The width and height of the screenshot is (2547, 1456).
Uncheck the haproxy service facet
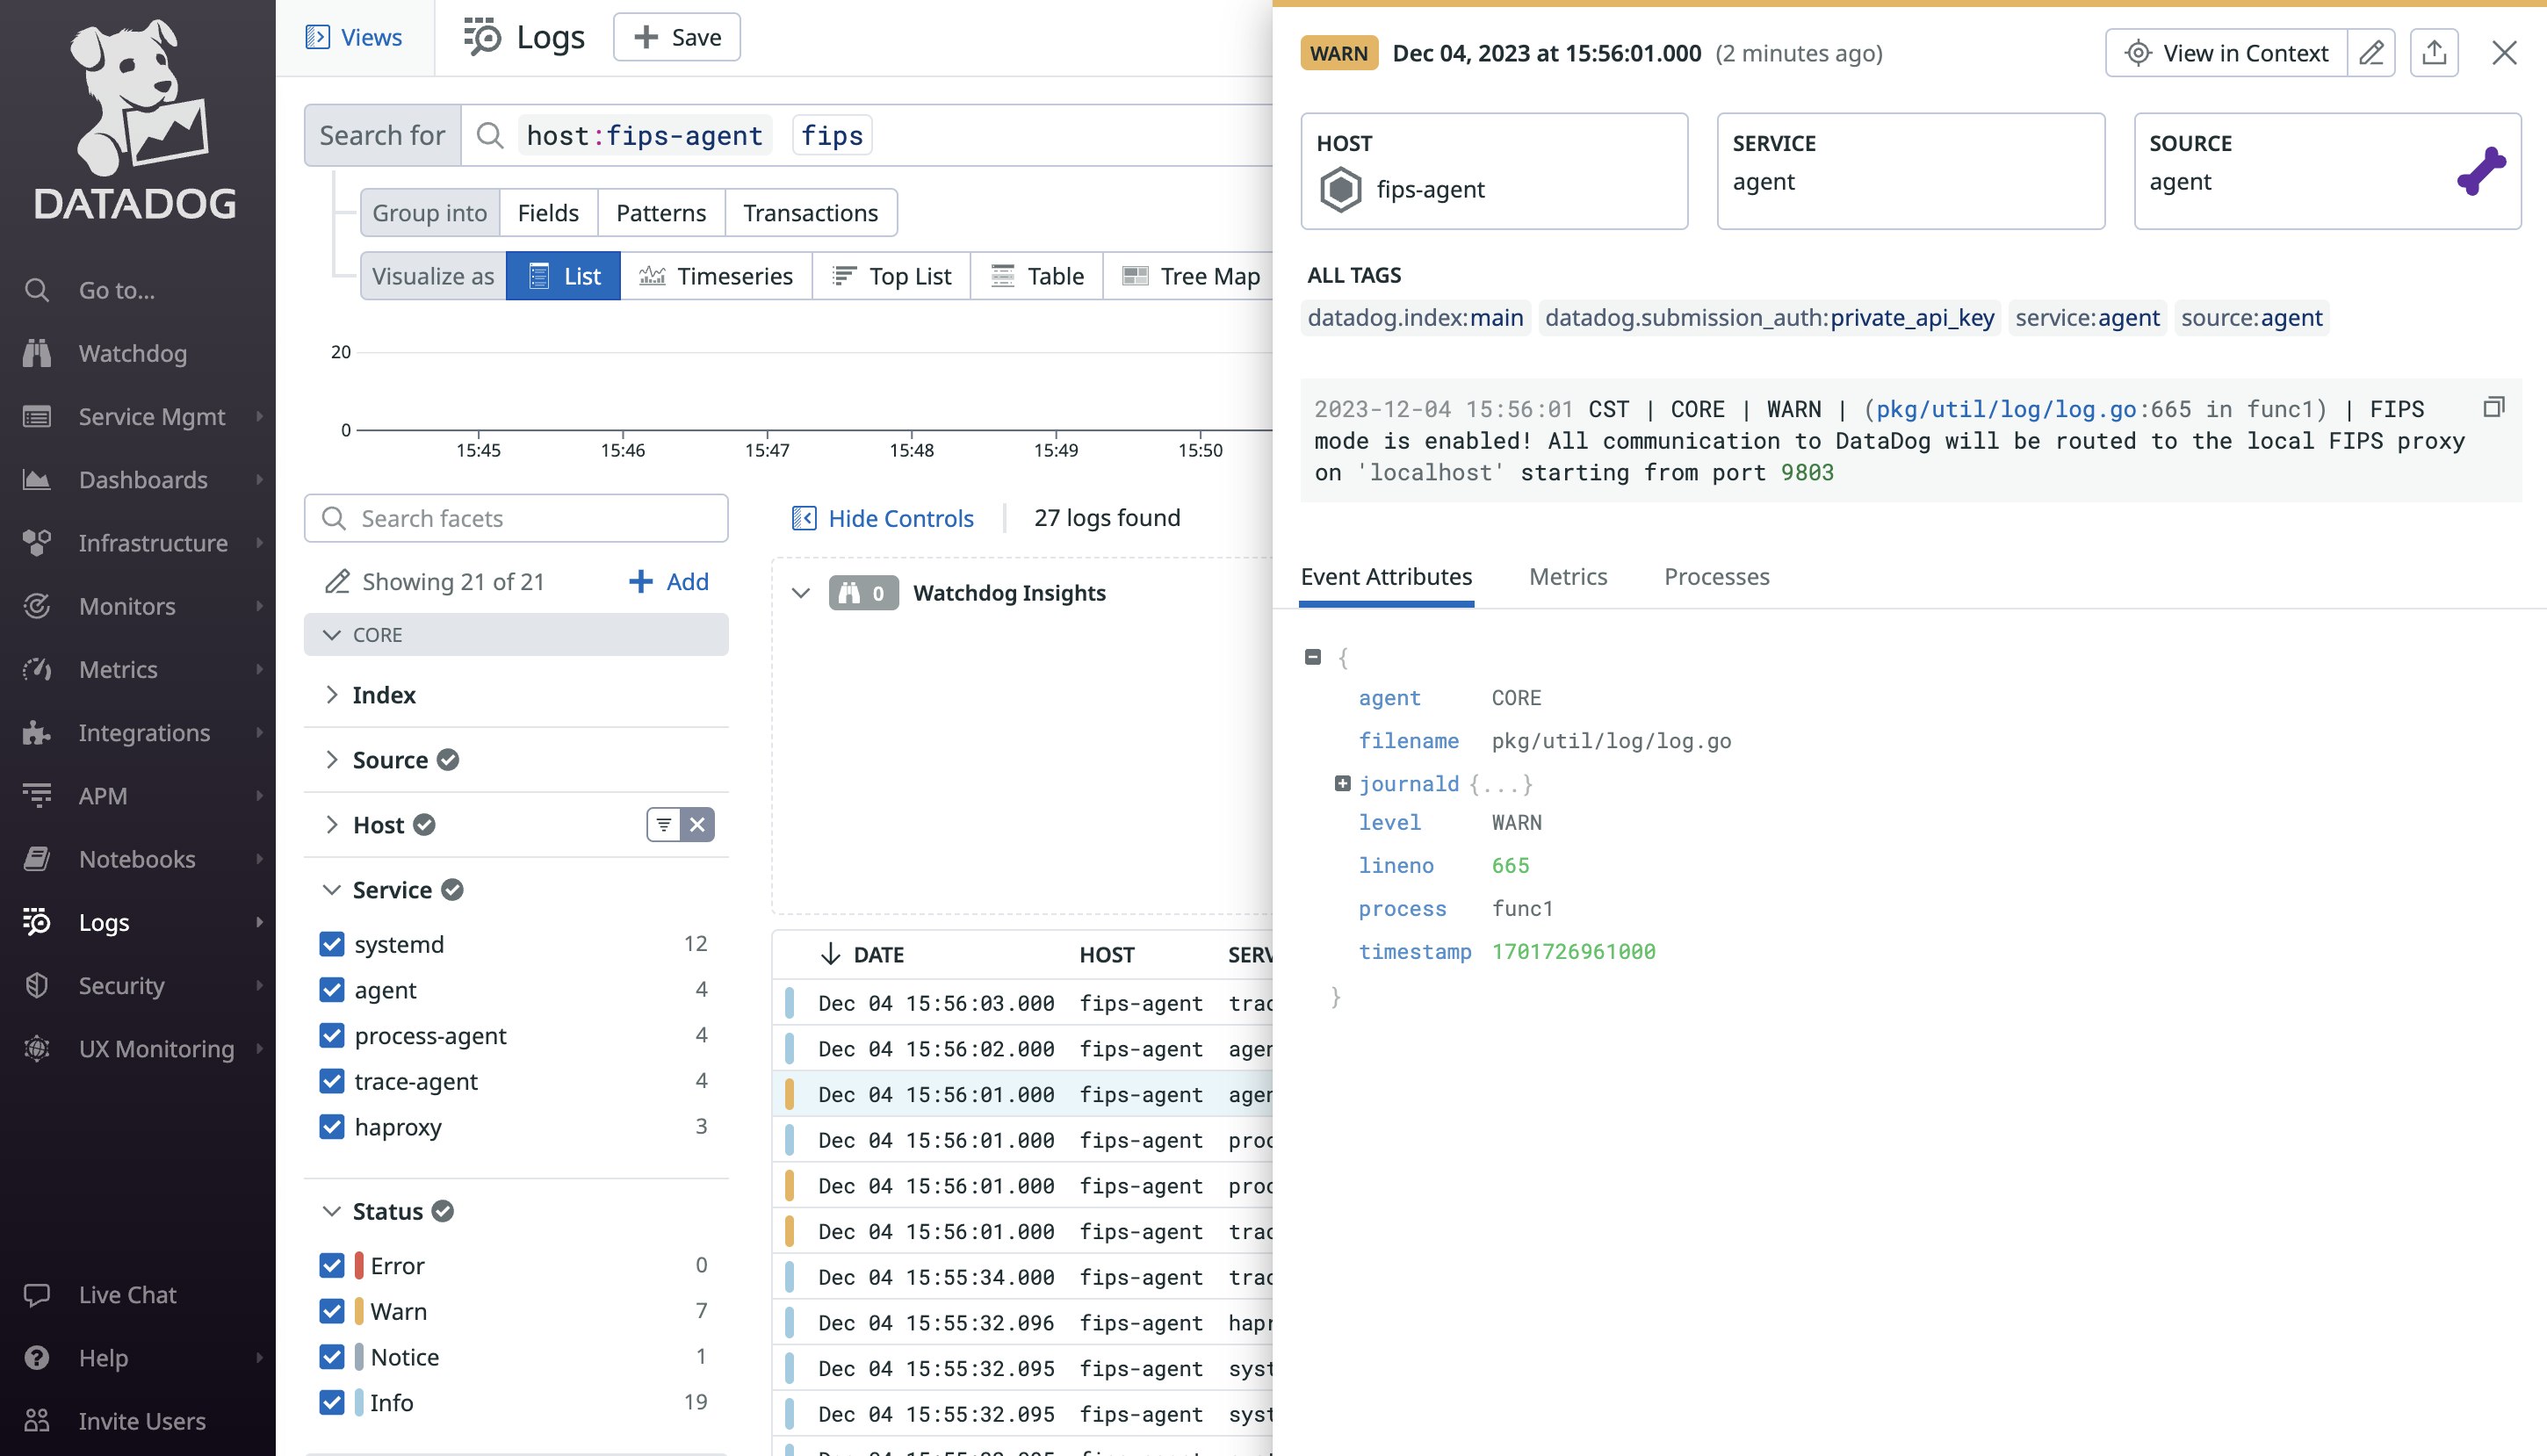click(332, 1127)
